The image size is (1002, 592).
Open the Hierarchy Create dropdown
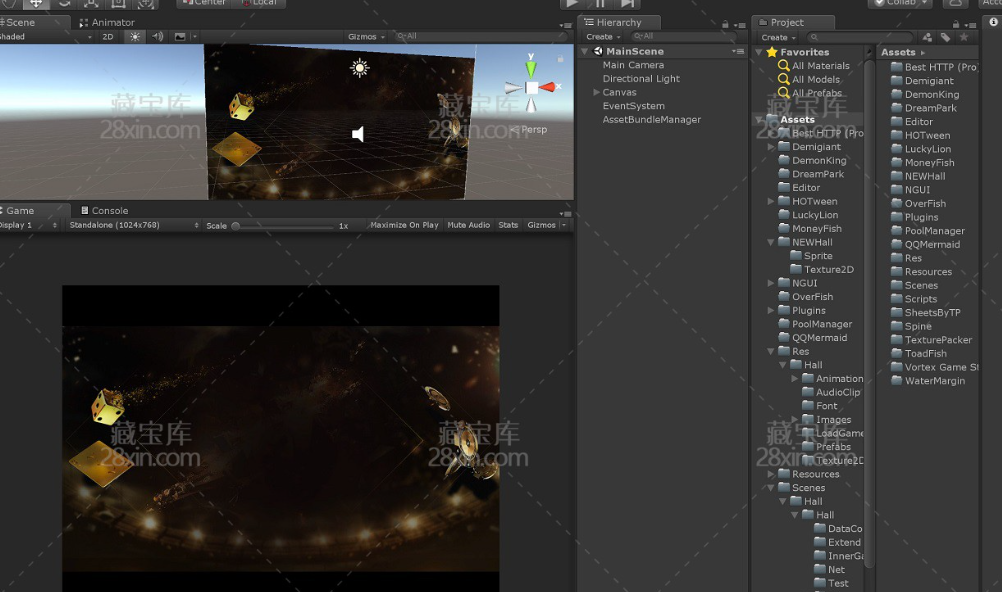pos(603,37)
